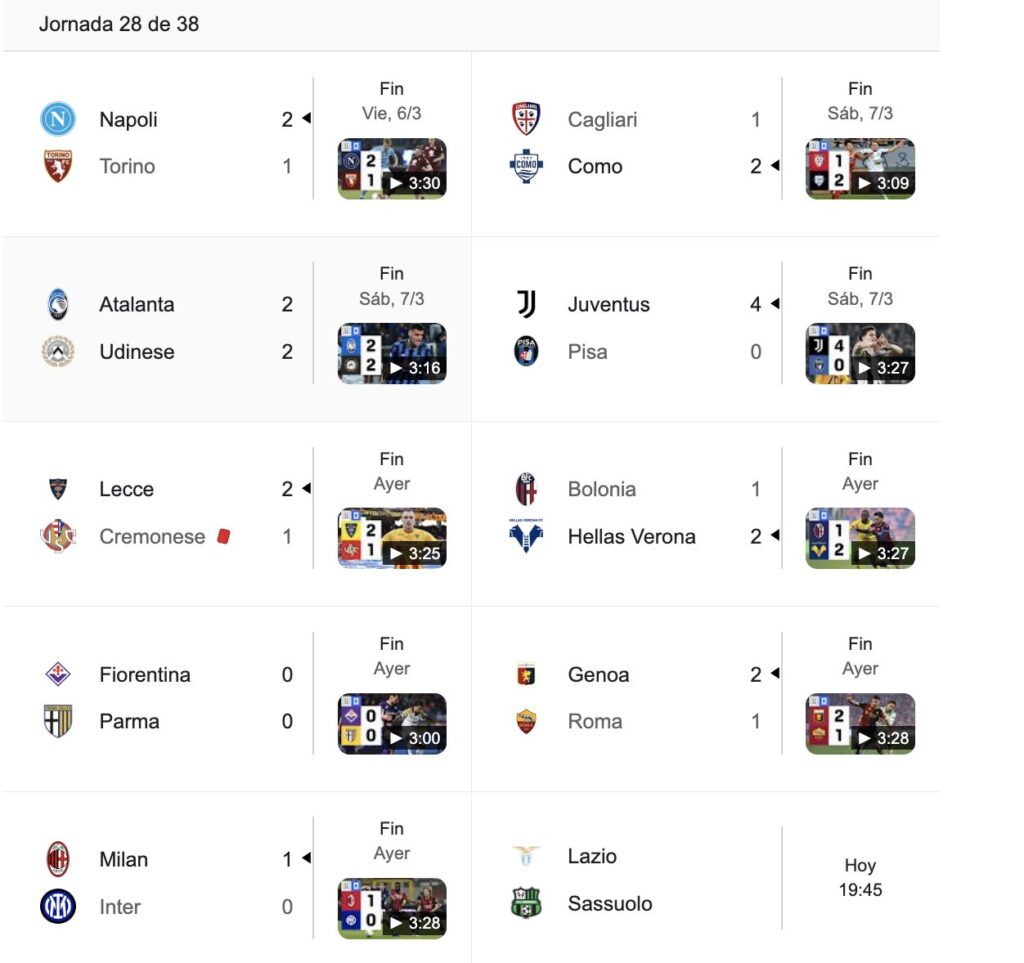Click the Cremonese red card indicator
This screenshot has width=1024, height=963.
(223, 536)
